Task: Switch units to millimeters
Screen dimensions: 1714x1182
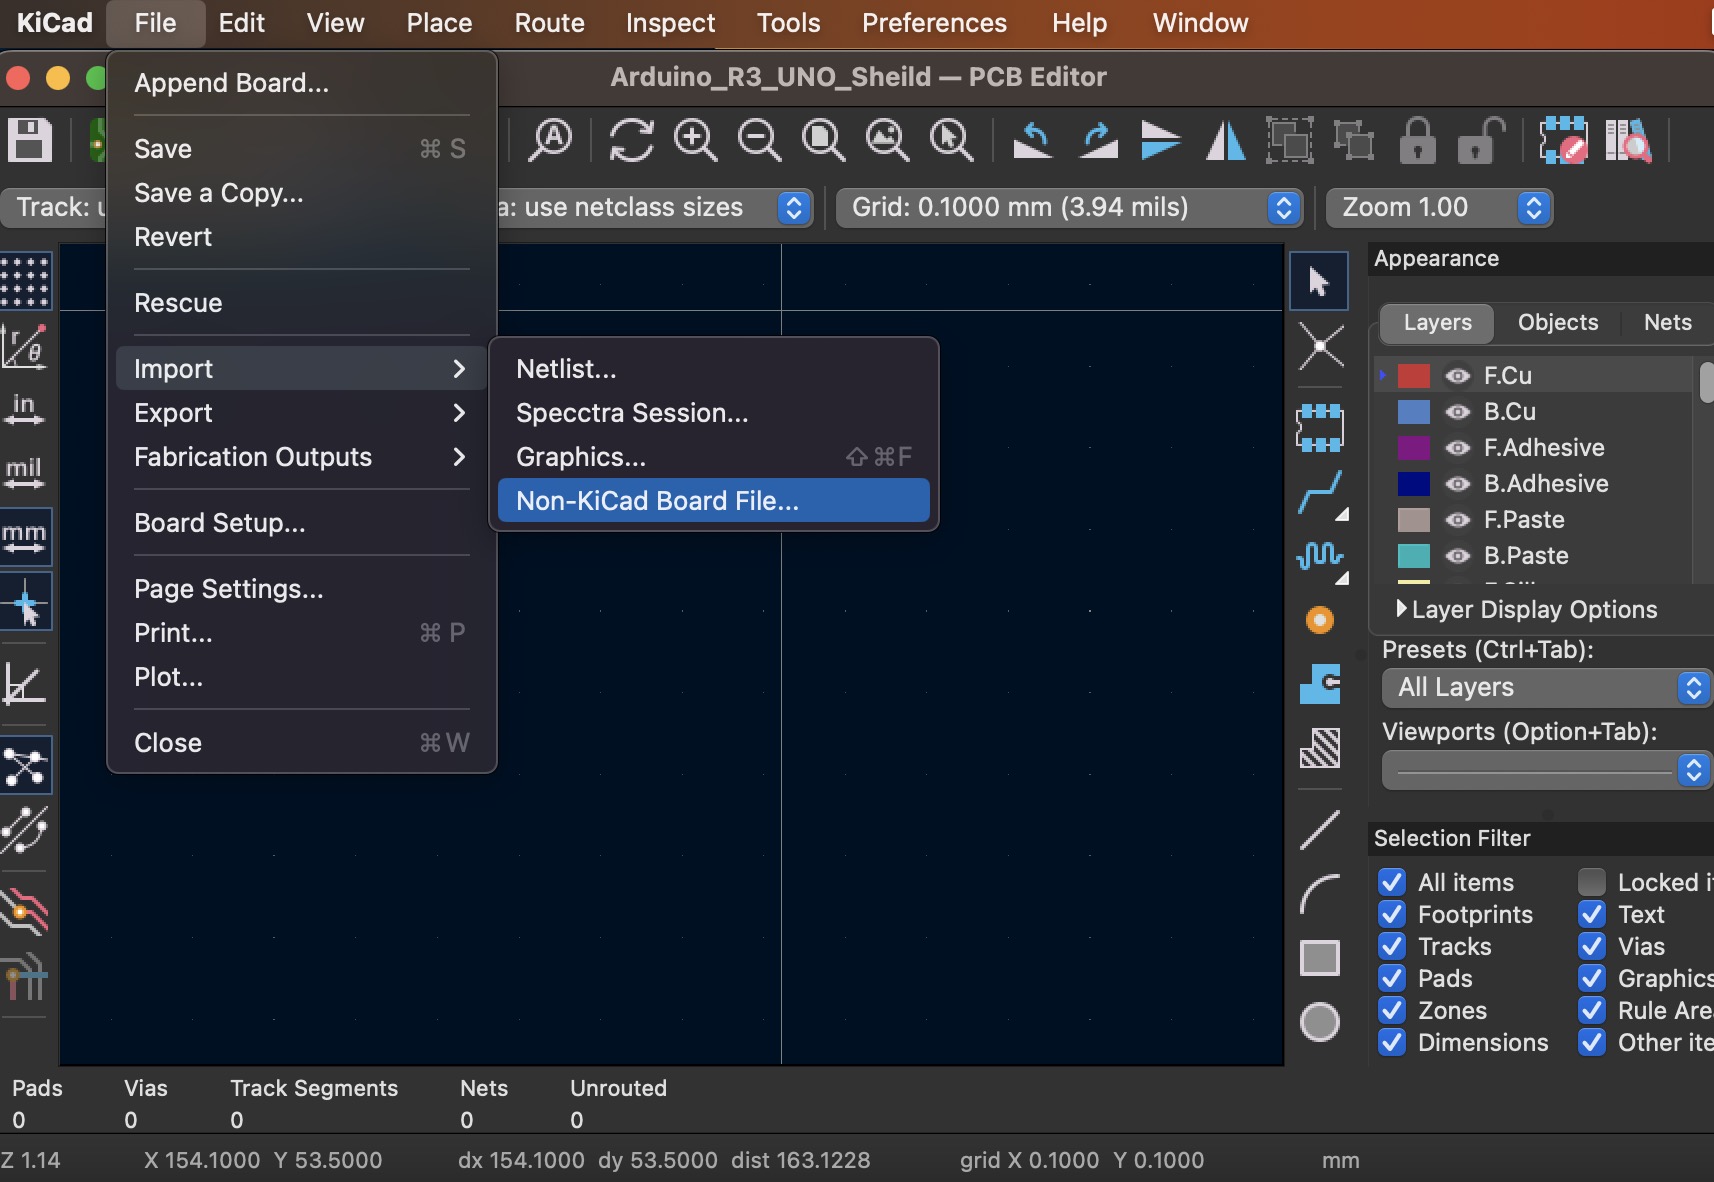Action: [25, 537]
